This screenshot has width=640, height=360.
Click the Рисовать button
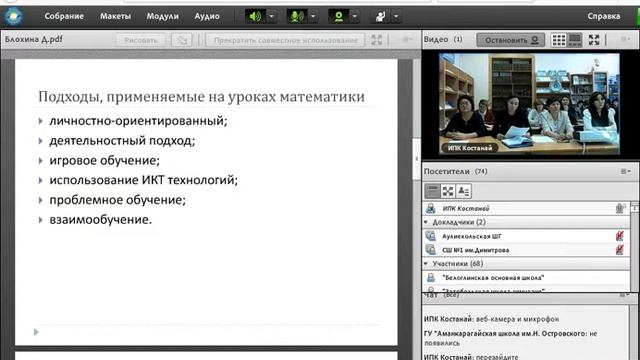[141, 40]
